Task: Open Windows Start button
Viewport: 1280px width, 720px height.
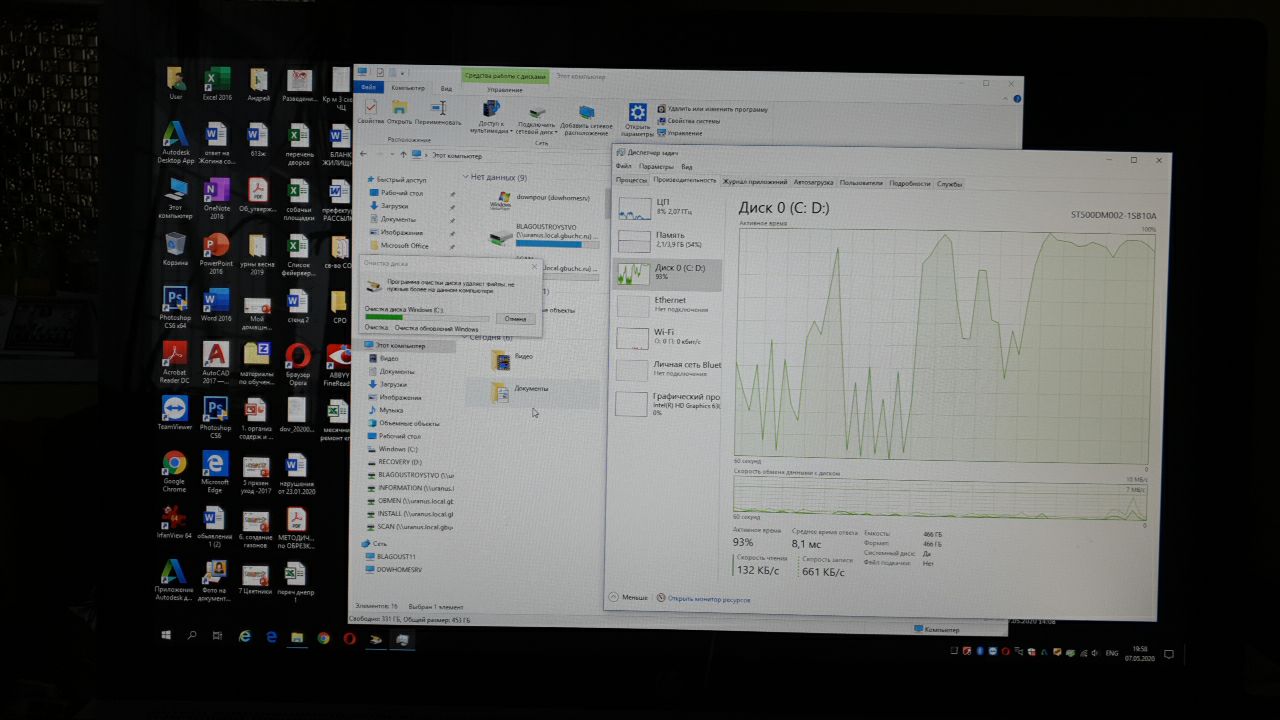Action: coord(166,635)
